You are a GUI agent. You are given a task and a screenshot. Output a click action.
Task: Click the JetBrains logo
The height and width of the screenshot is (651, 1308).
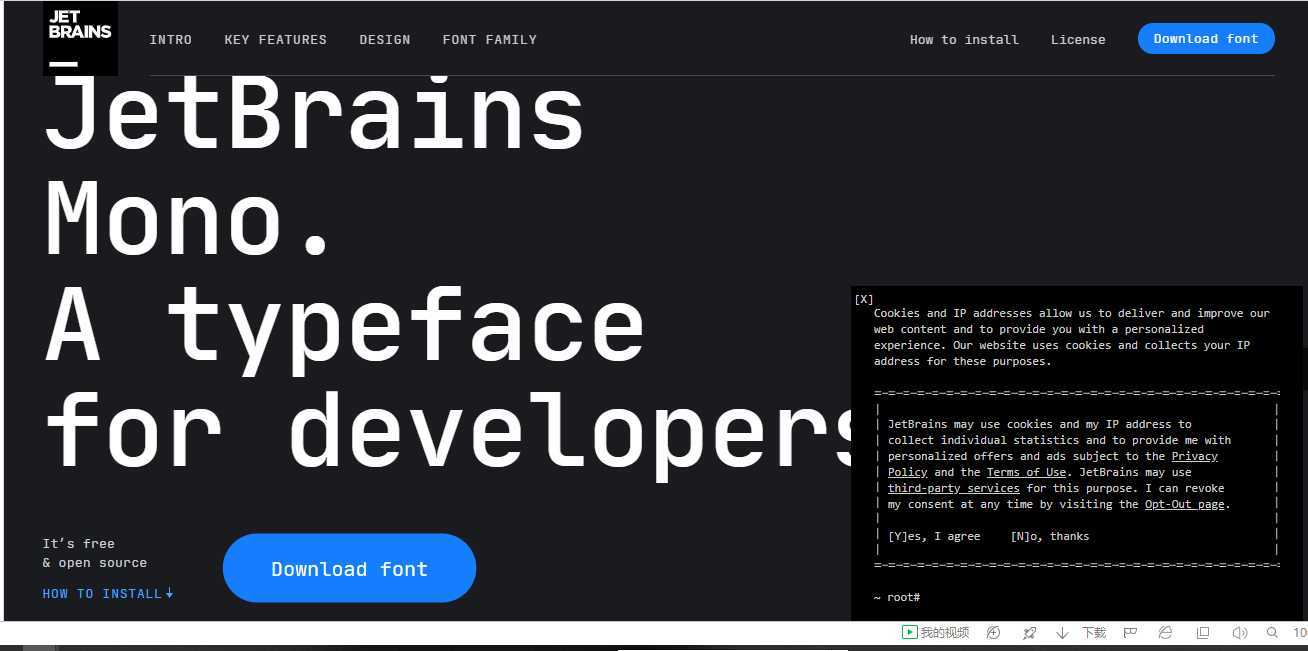80,38
